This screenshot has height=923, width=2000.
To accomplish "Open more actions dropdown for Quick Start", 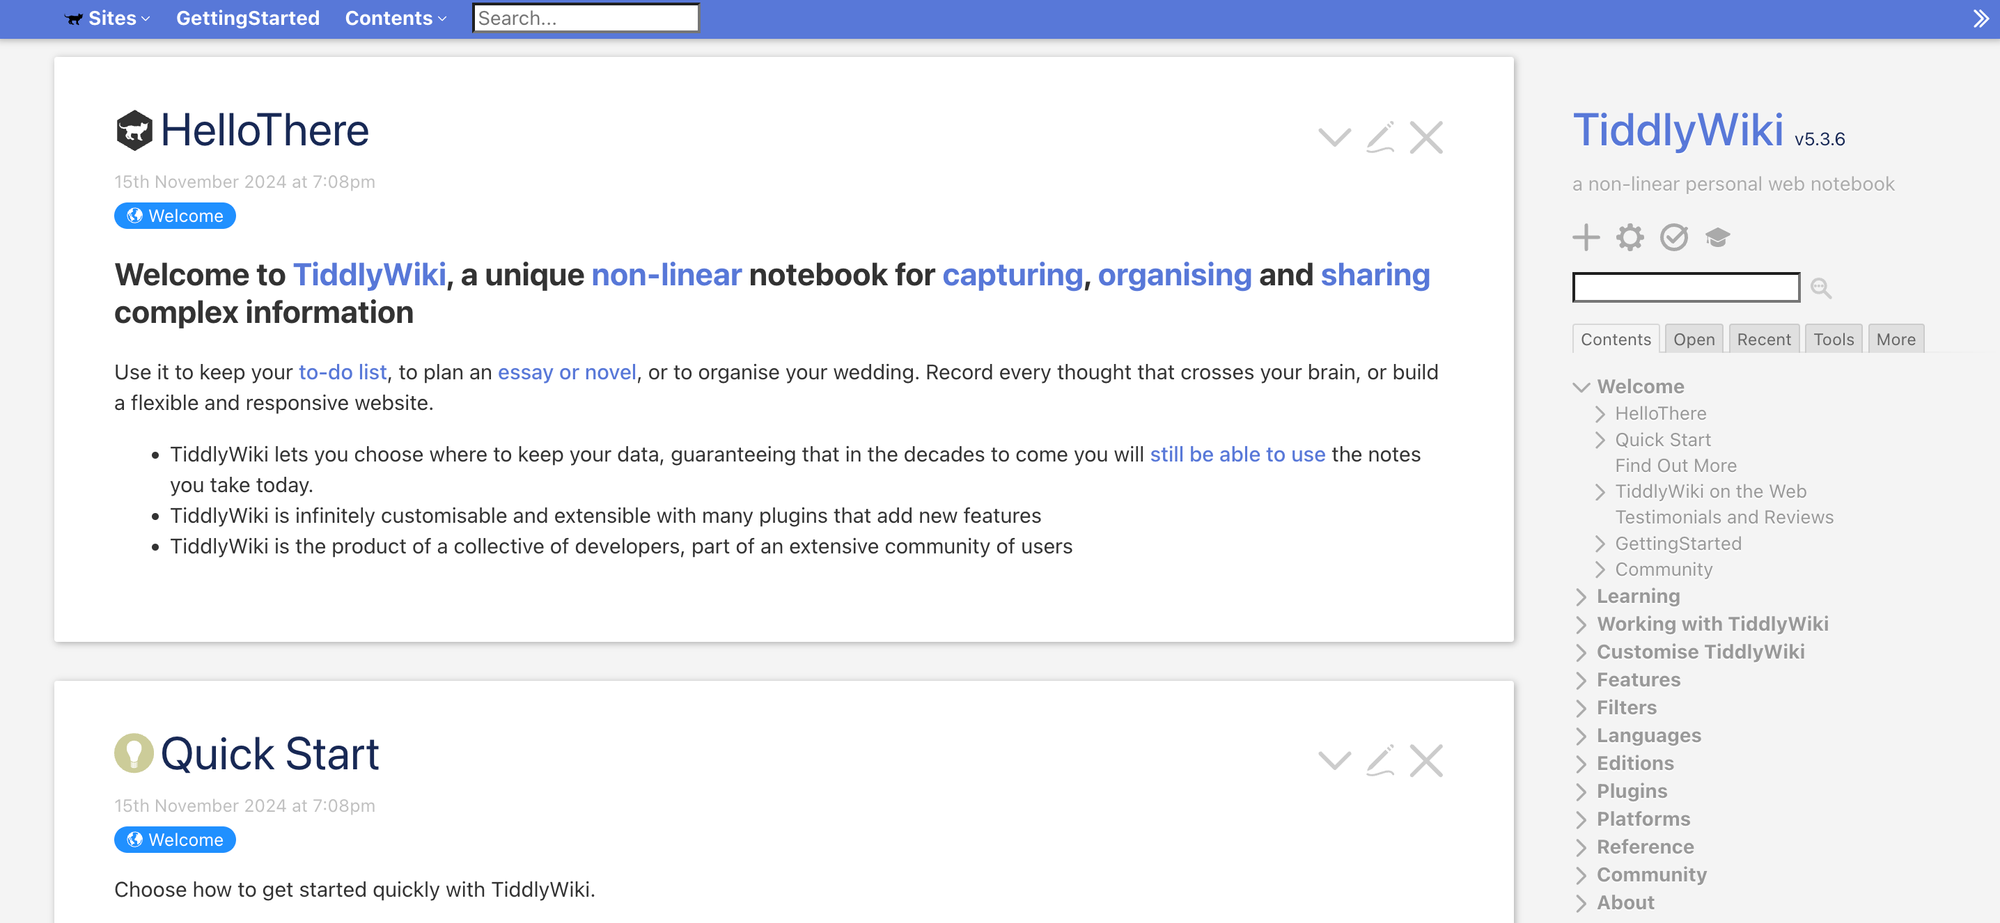I will (1335, 761).
